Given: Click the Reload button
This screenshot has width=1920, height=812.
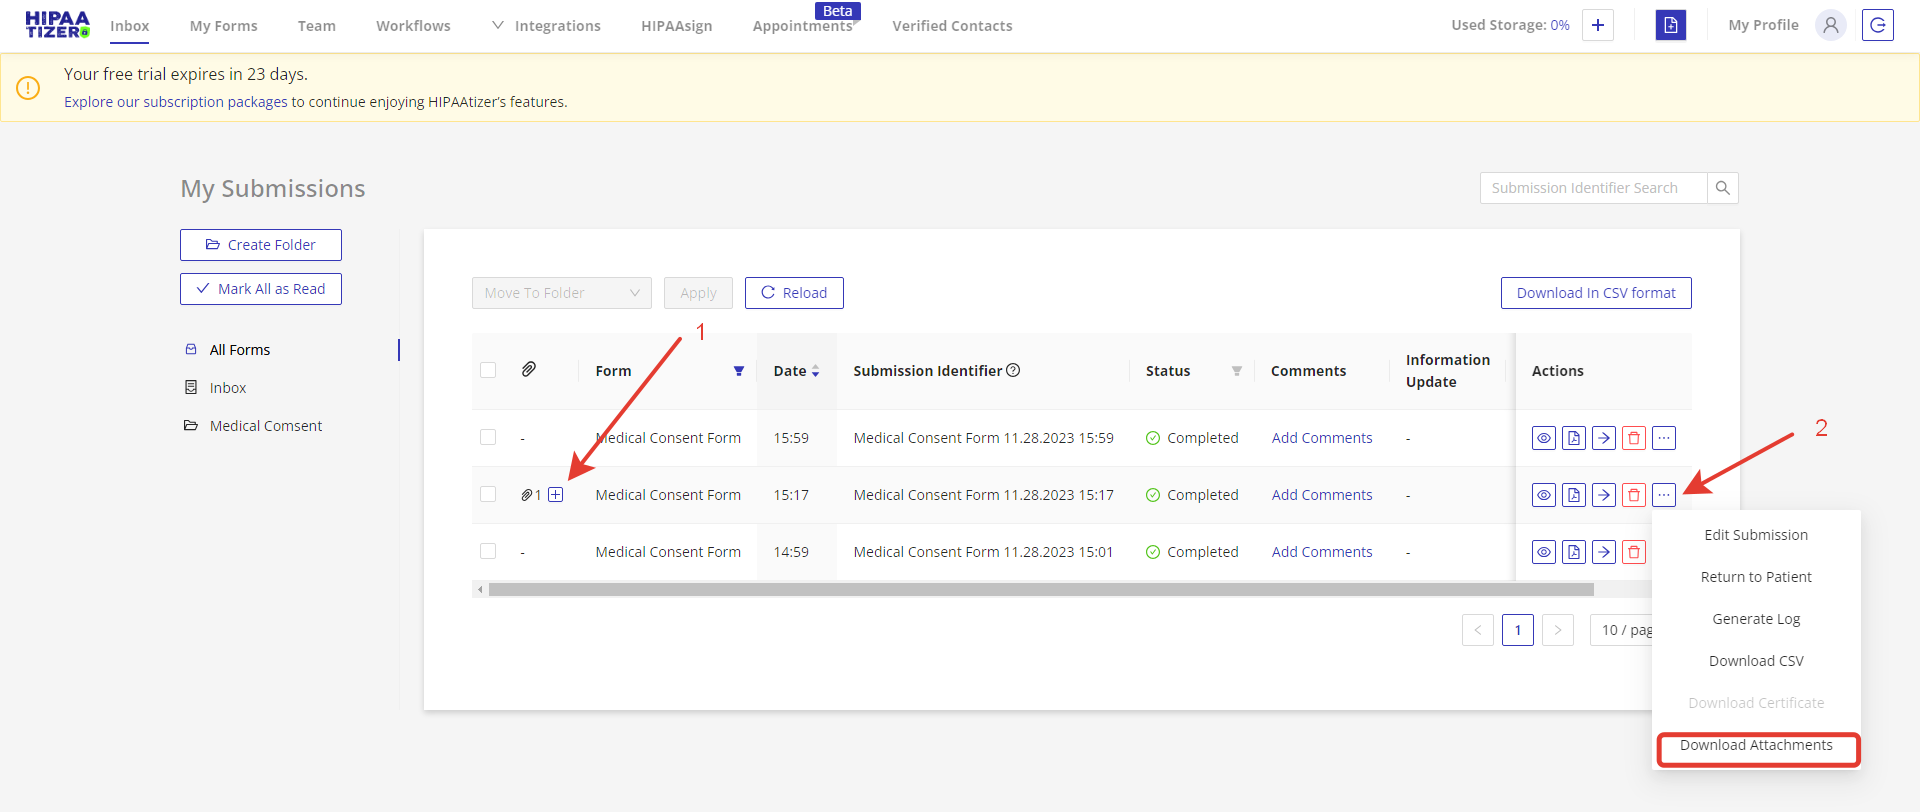Looking at the screenshot, I should coord(794,293).
